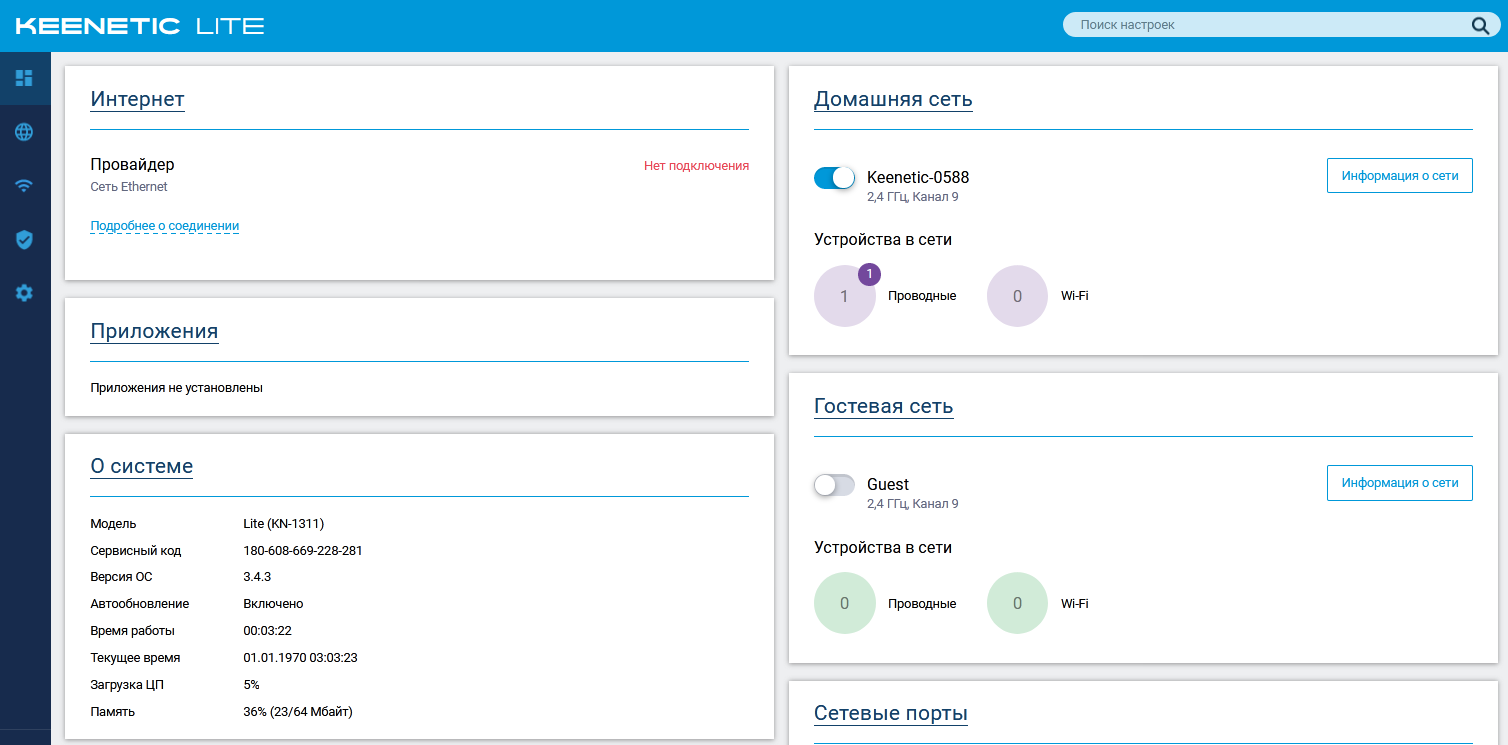This screenshot has height=745, width=1508.
Task: Open the dashboard icon in sidebar
Action: 24,78
